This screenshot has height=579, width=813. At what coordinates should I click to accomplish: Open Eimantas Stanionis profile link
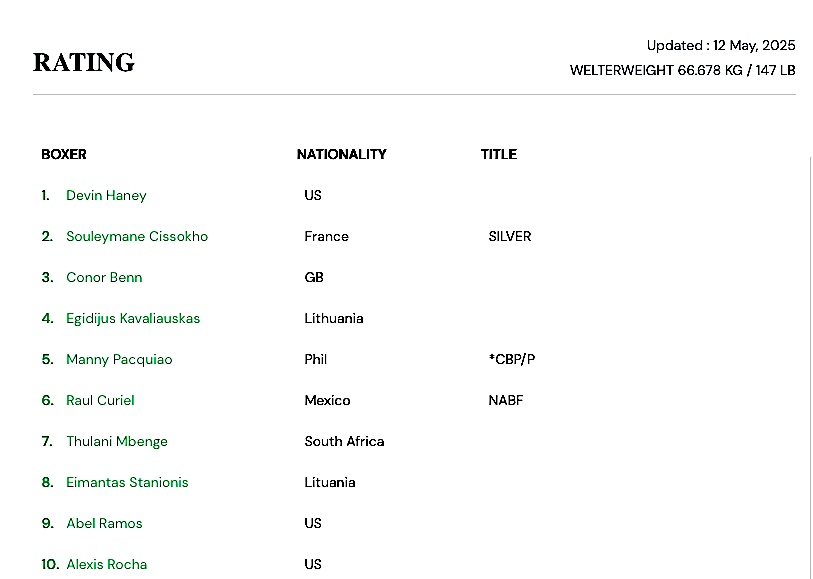click(127, 482)
